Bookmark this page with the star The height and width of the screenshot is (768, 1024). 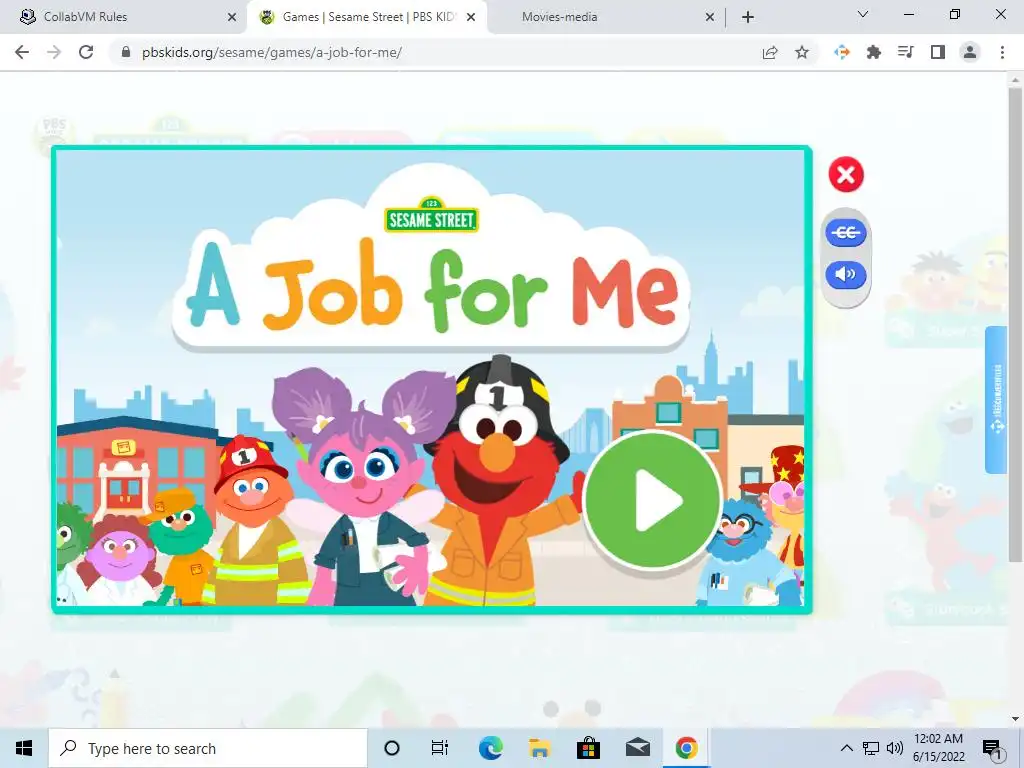802,52
